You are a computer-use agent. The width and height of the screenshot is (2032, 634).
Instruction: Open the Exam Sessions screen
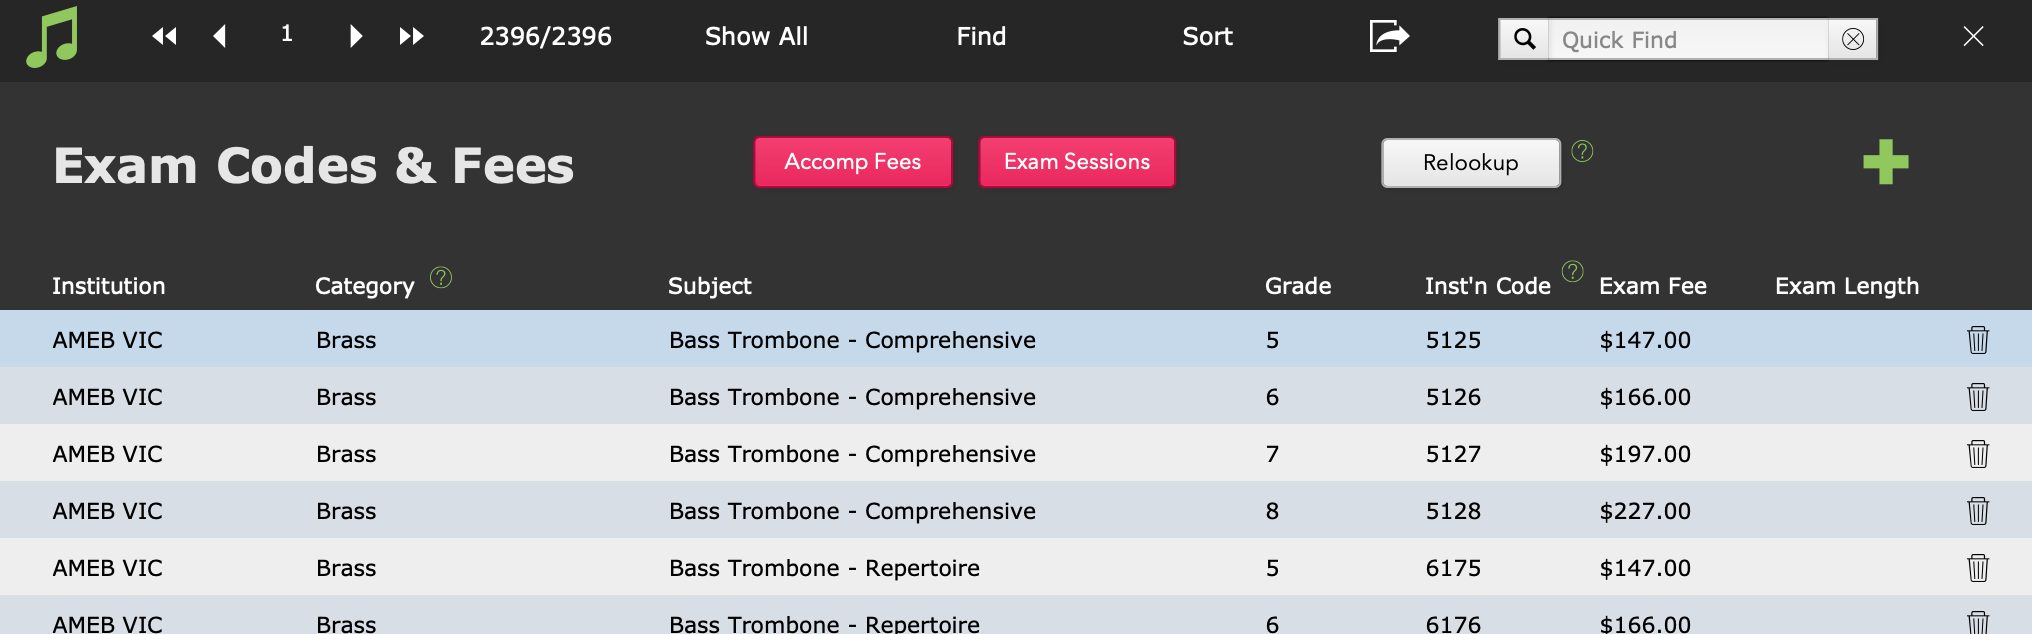[x=1077, y=162]
